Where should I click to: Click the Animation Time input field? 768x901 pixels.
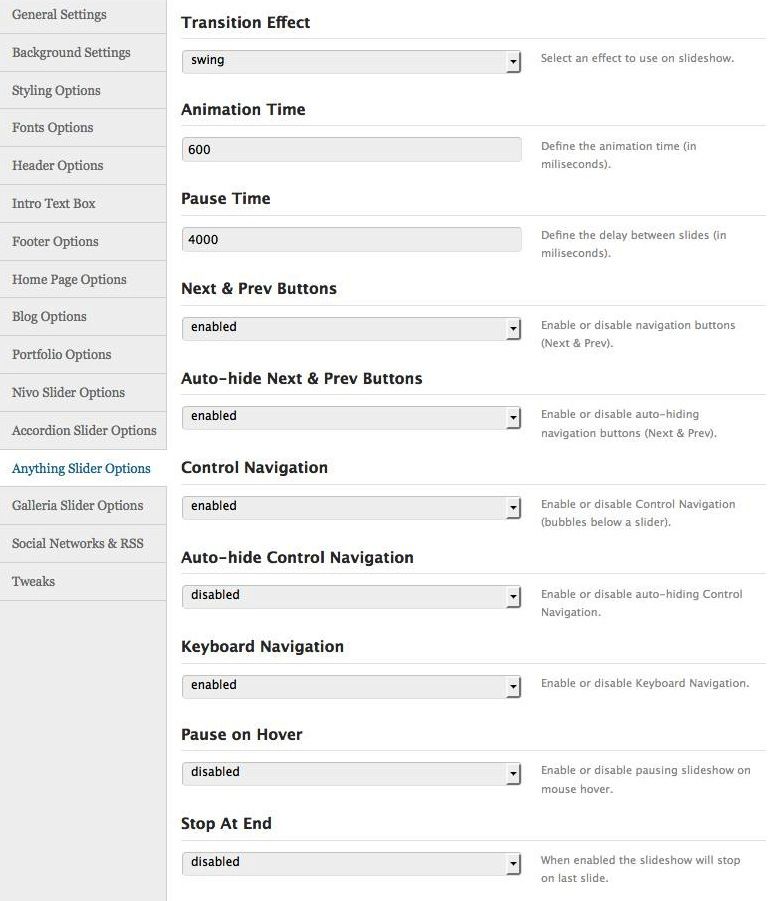[351, 150]
